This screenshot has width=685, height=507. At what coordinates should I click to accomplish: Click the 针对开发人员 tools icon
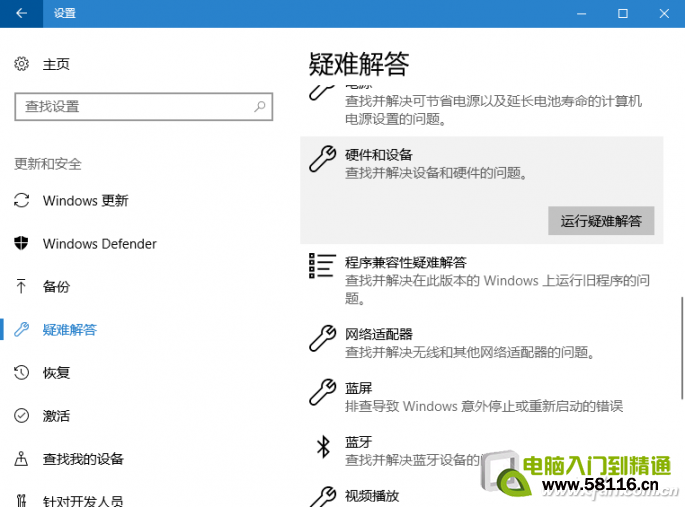point(21,500)
